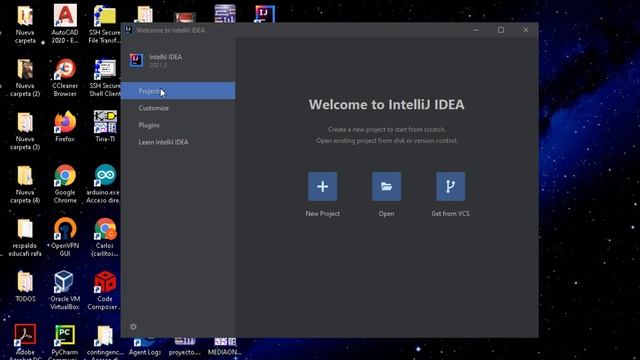Screen dimensions: 640x360
Task: Minimize the IntelliJ IDEA welcome window
Action: click(x=476, y=30)
